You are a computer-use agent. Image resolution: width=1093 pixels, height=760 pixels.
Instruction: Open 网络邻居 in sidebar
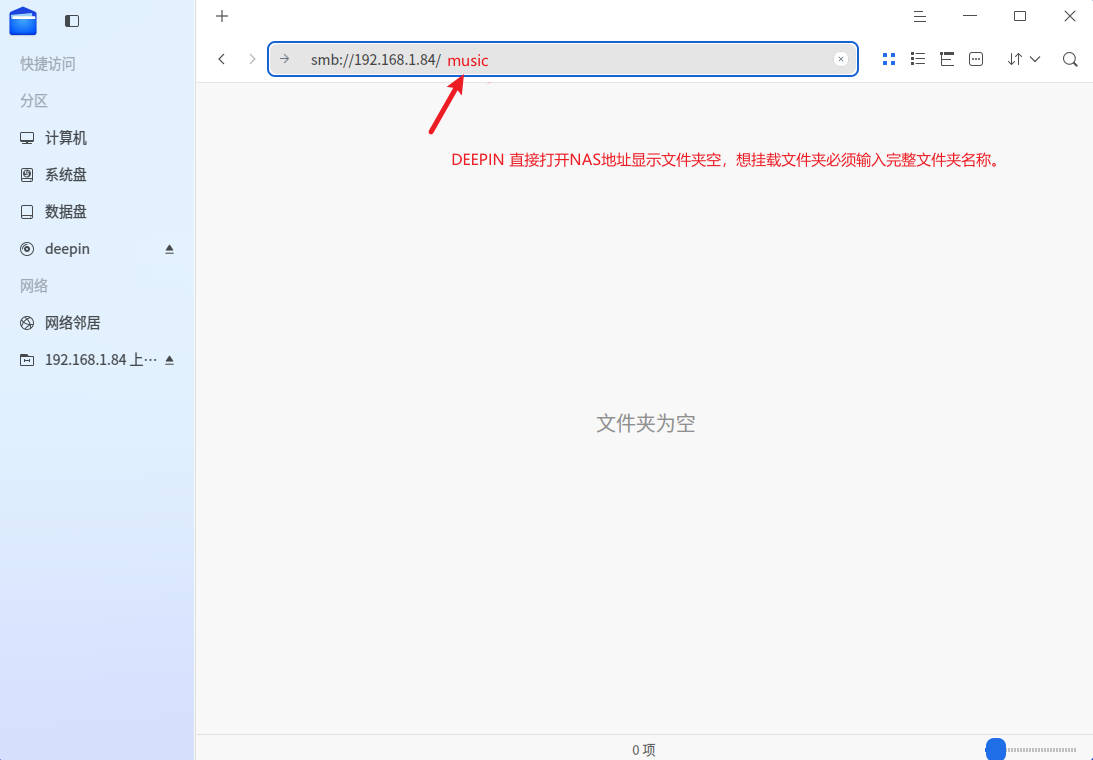click(x=97, y=323)
